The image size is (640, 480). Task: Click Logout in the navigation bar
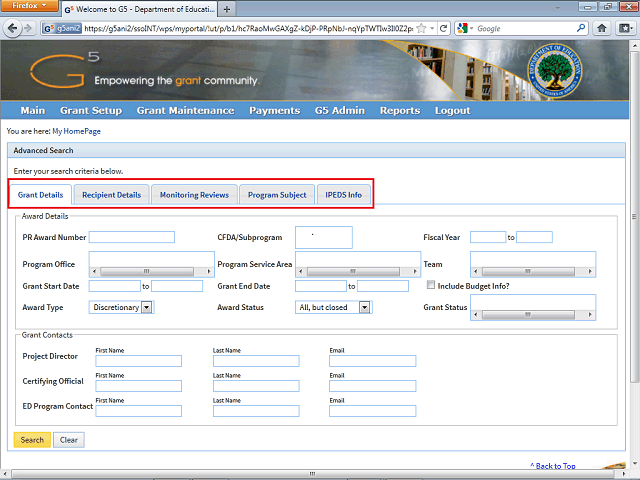click(x=453, y=111)
